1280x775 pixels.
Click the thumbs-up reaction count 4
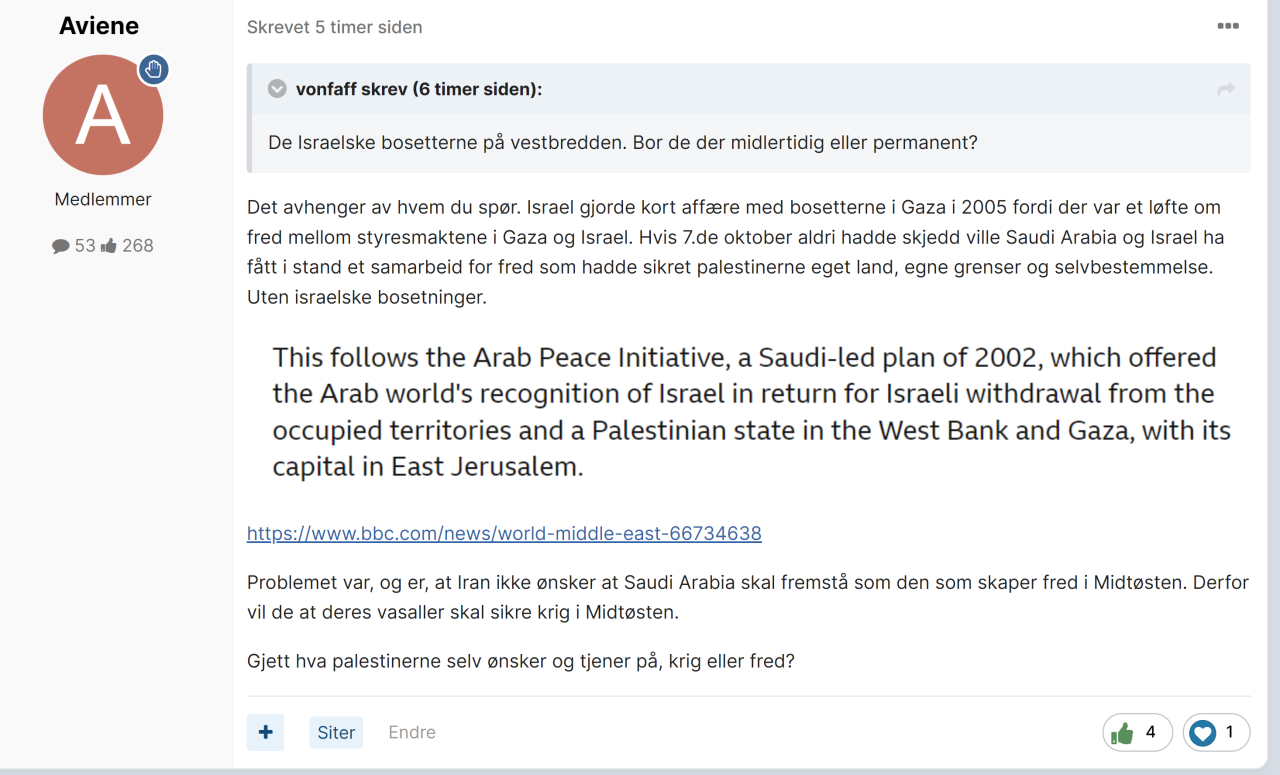[x=1150, y=732]
